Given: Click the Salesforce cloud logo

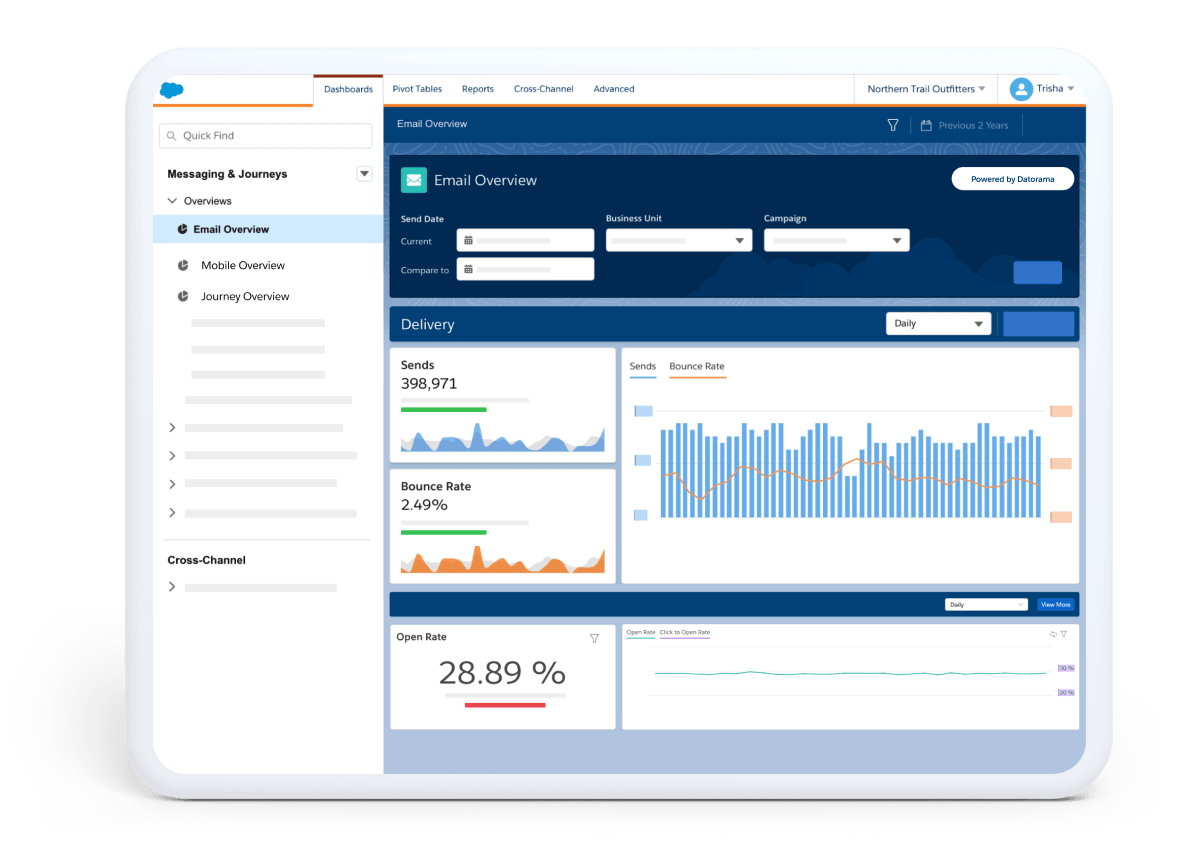Looking at the screenshot, I should pos(171,90).
